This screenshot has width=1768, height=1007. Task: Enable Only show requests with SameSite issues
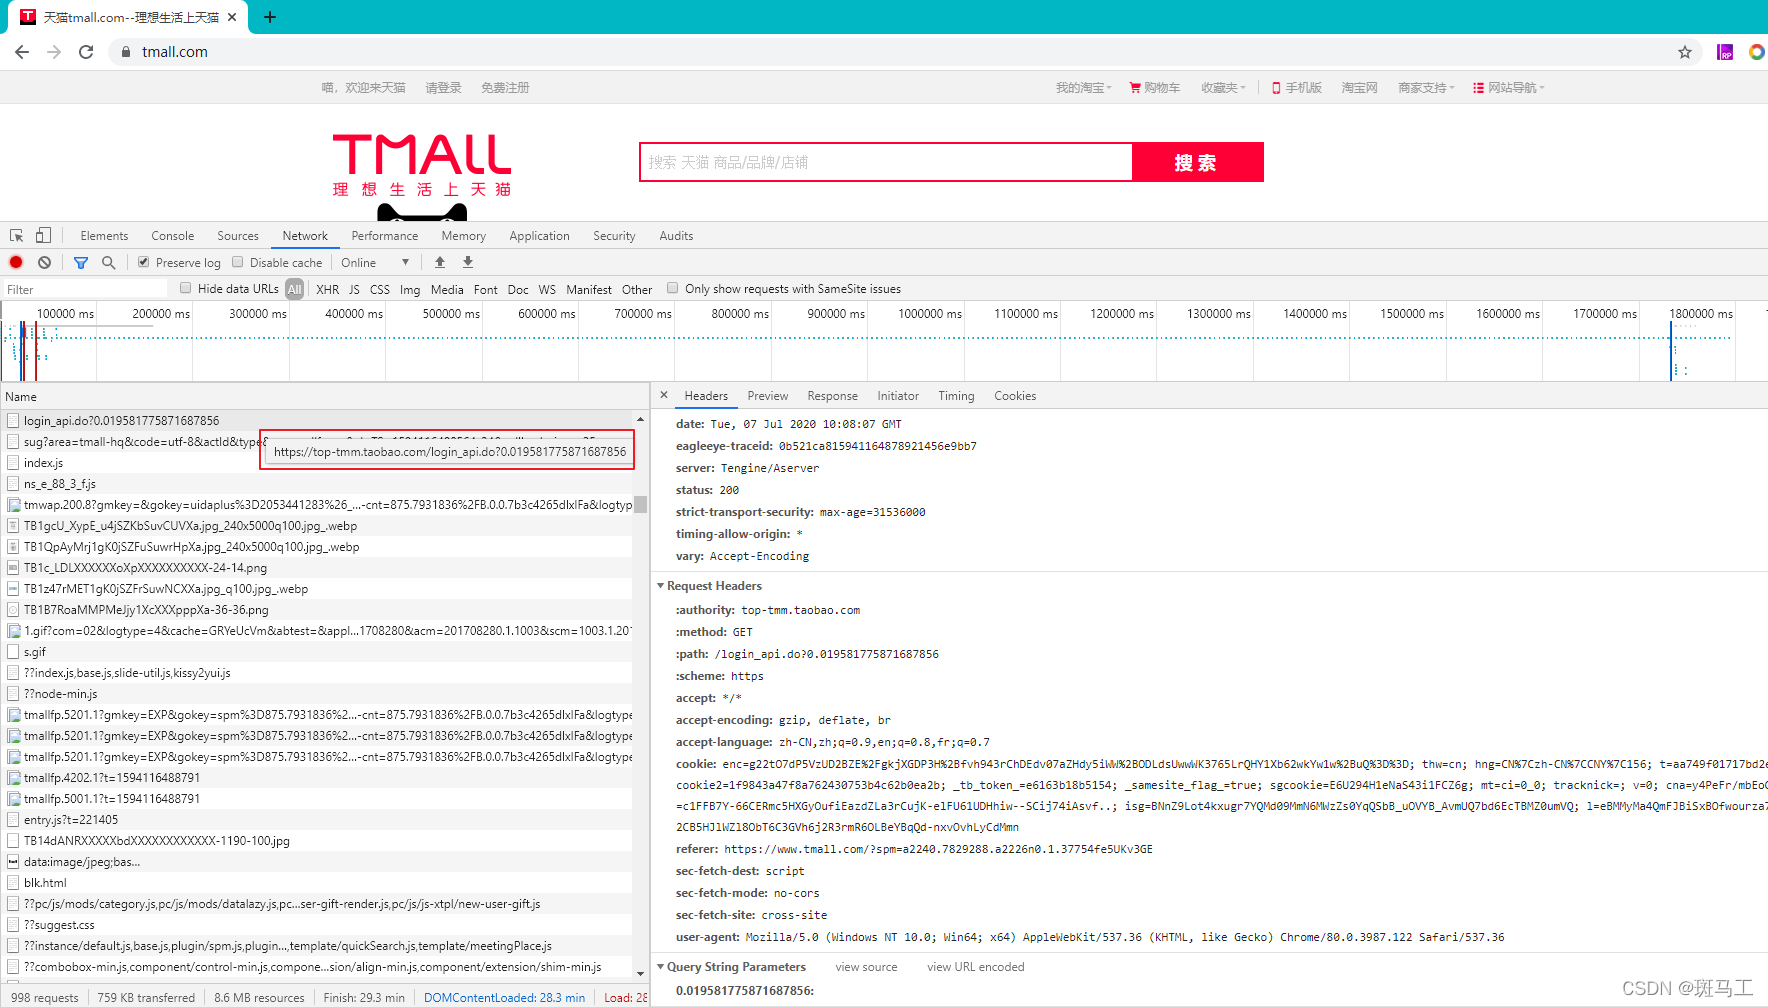point(673,288)
